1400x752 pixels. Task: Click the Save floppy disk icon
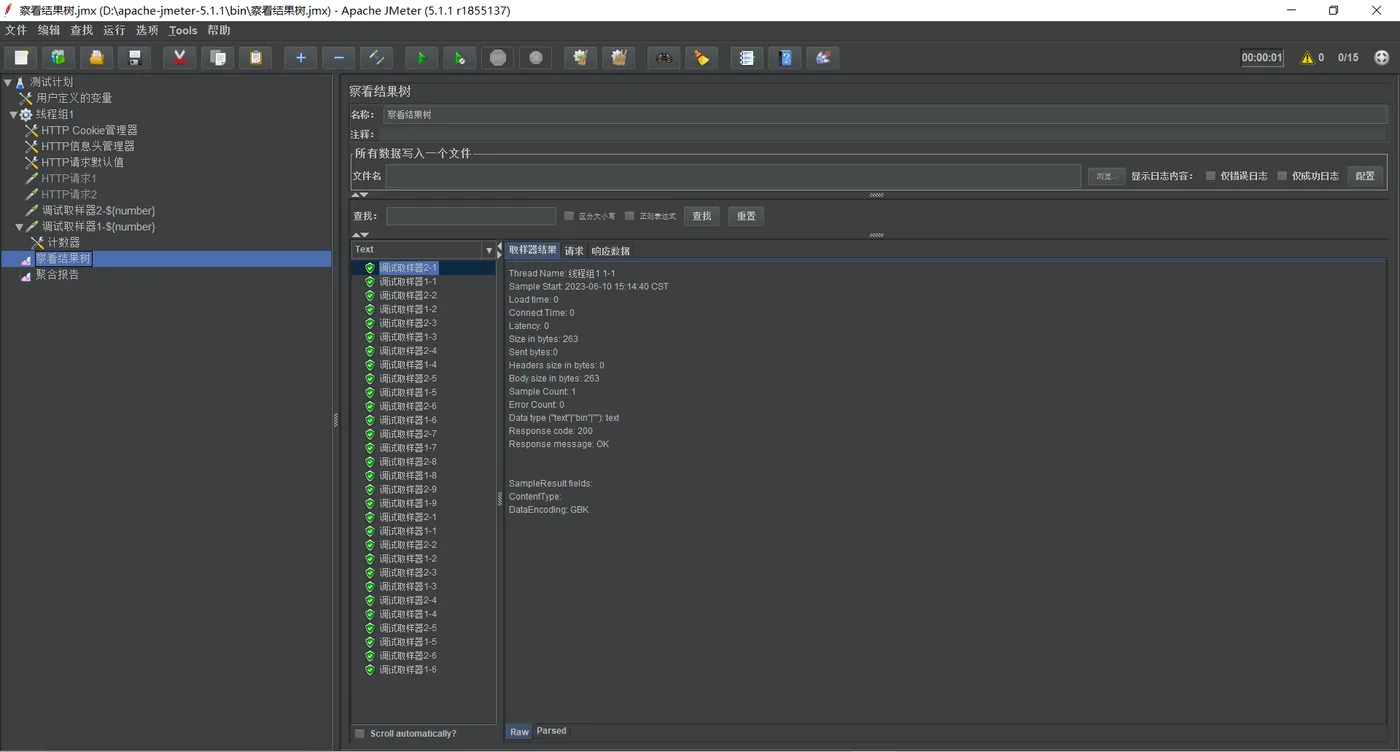[x=134, y=58]
